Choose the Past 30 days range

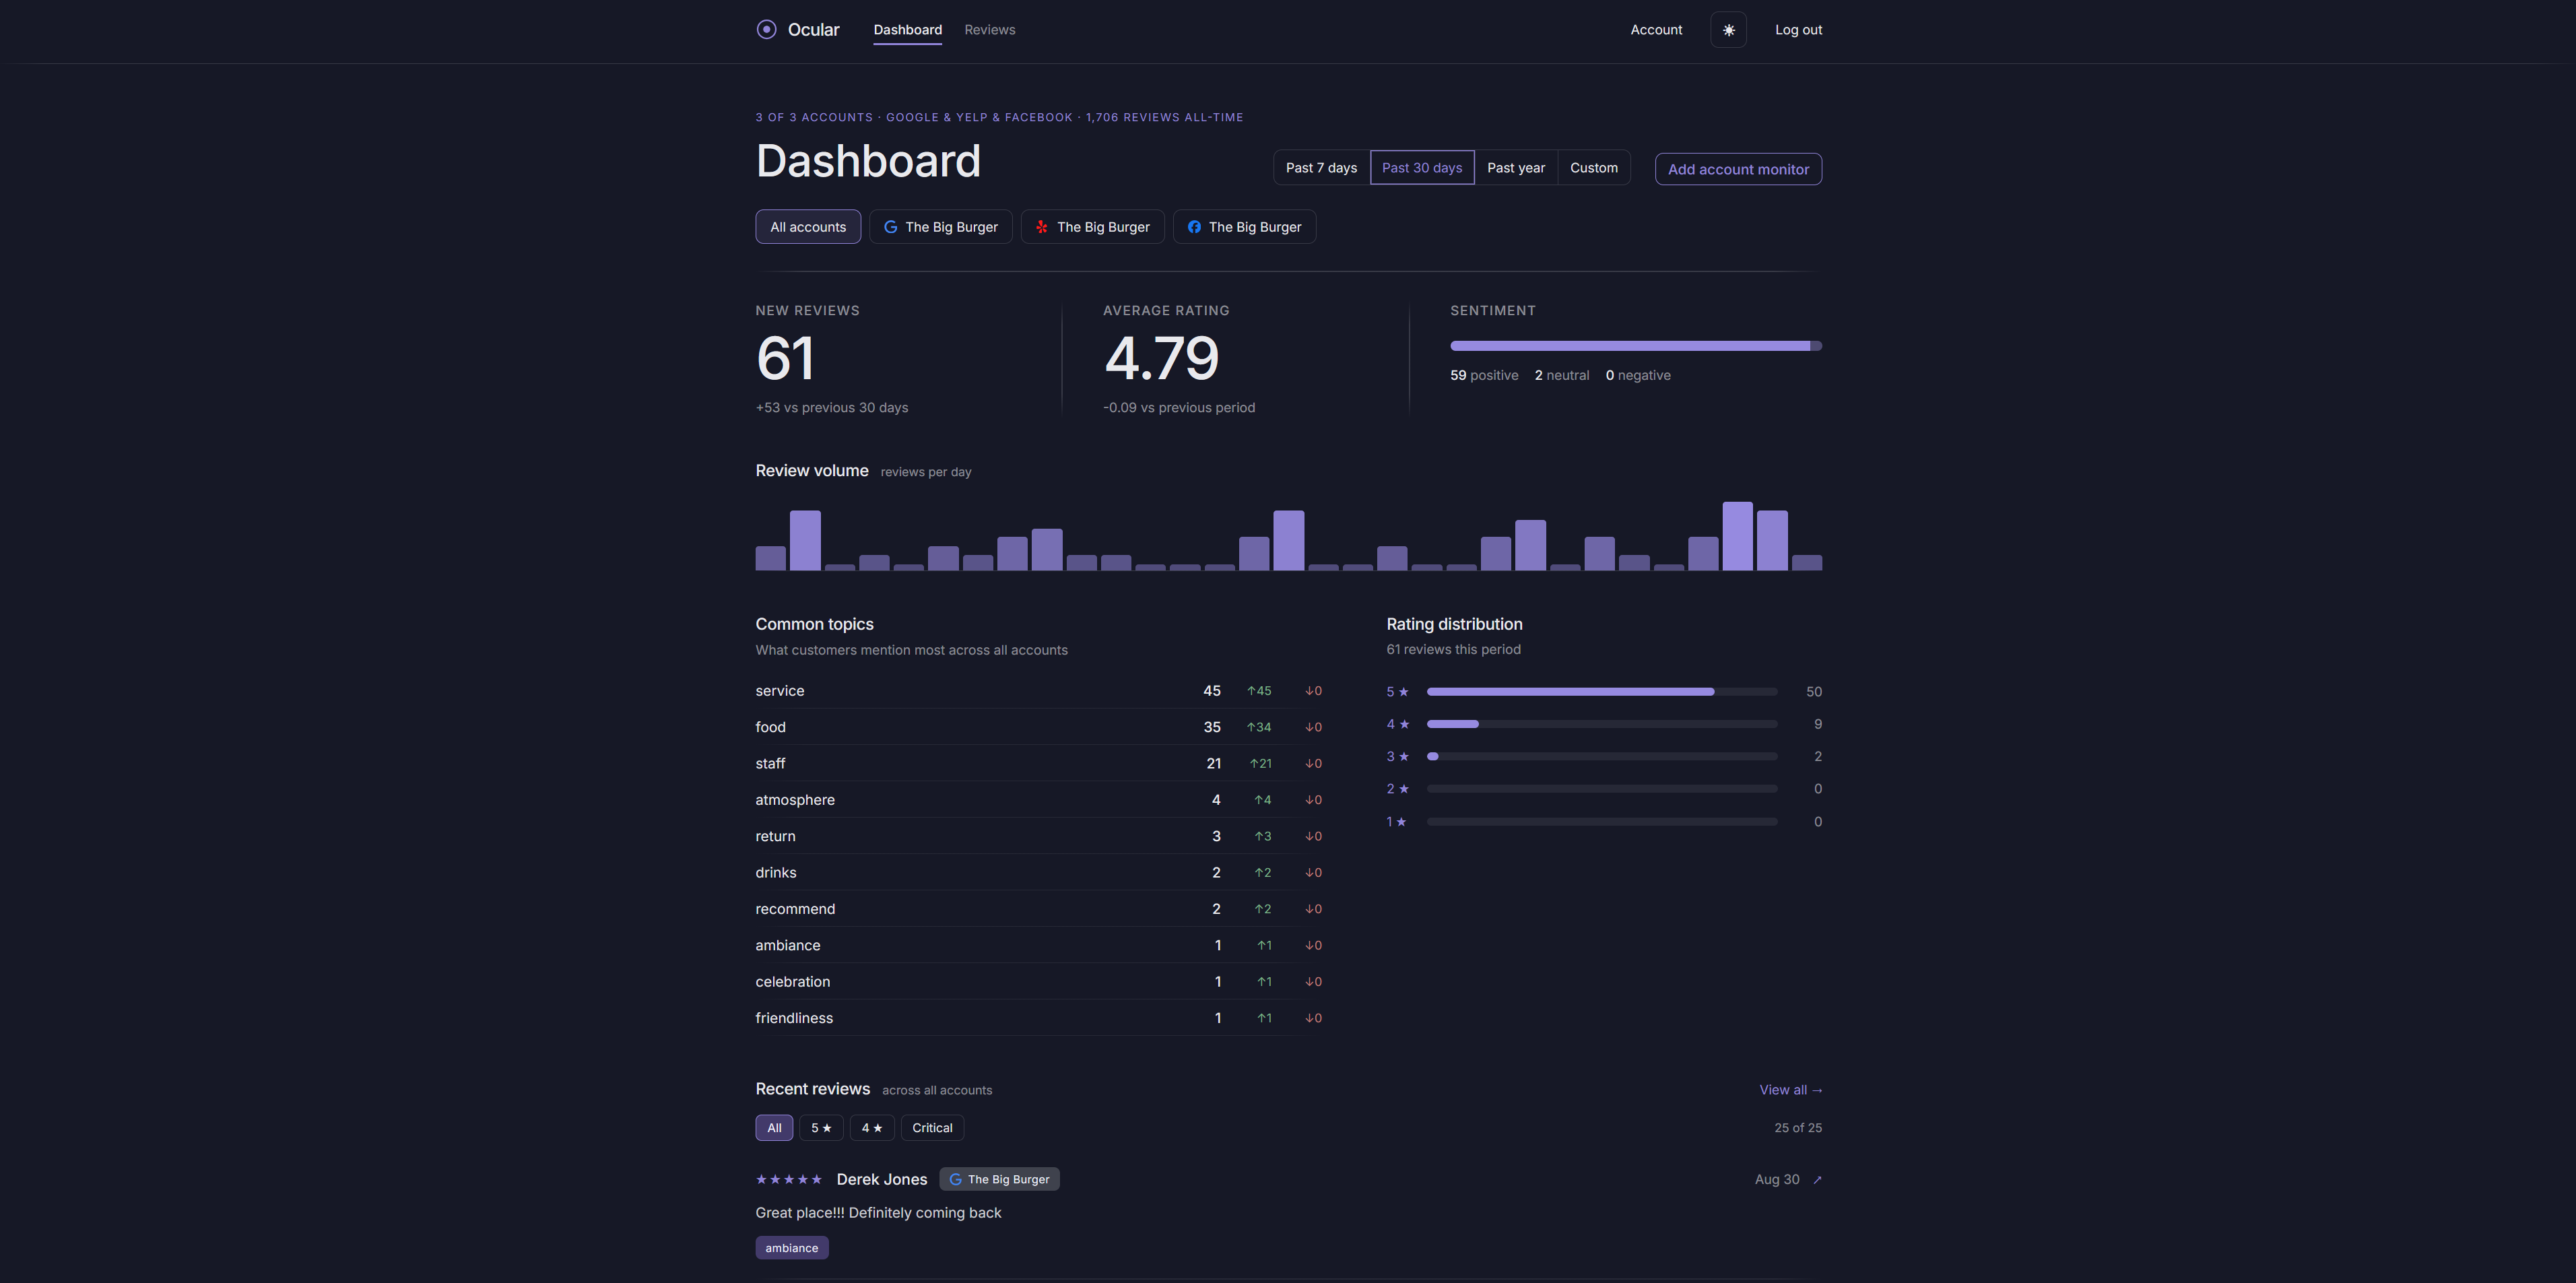tap(1421, 168)
